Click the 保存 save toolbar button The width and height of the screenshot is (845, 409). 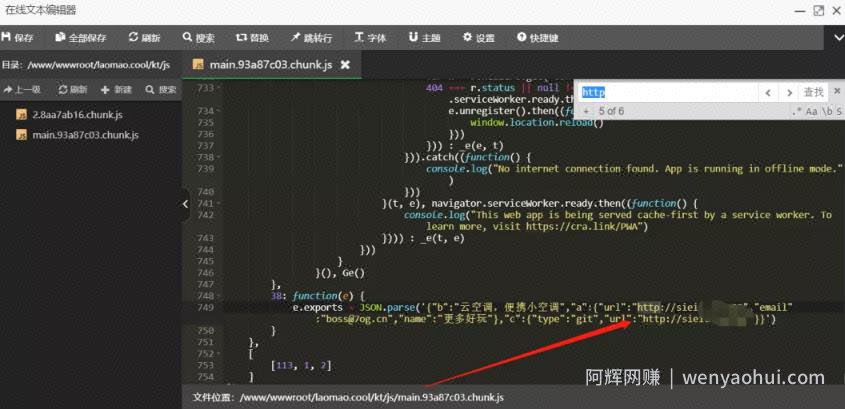tap(18, 38)
